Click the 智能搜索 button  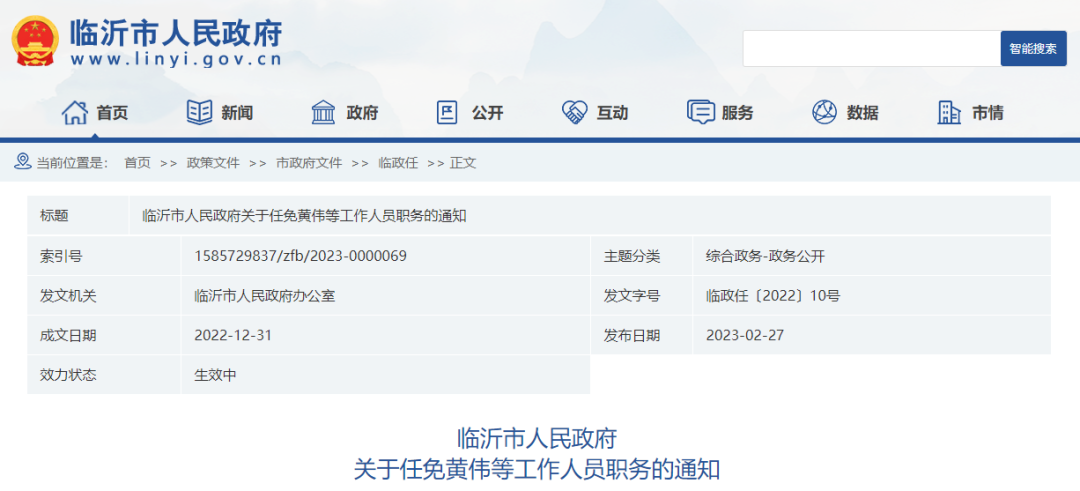(x=1033, y=49)
